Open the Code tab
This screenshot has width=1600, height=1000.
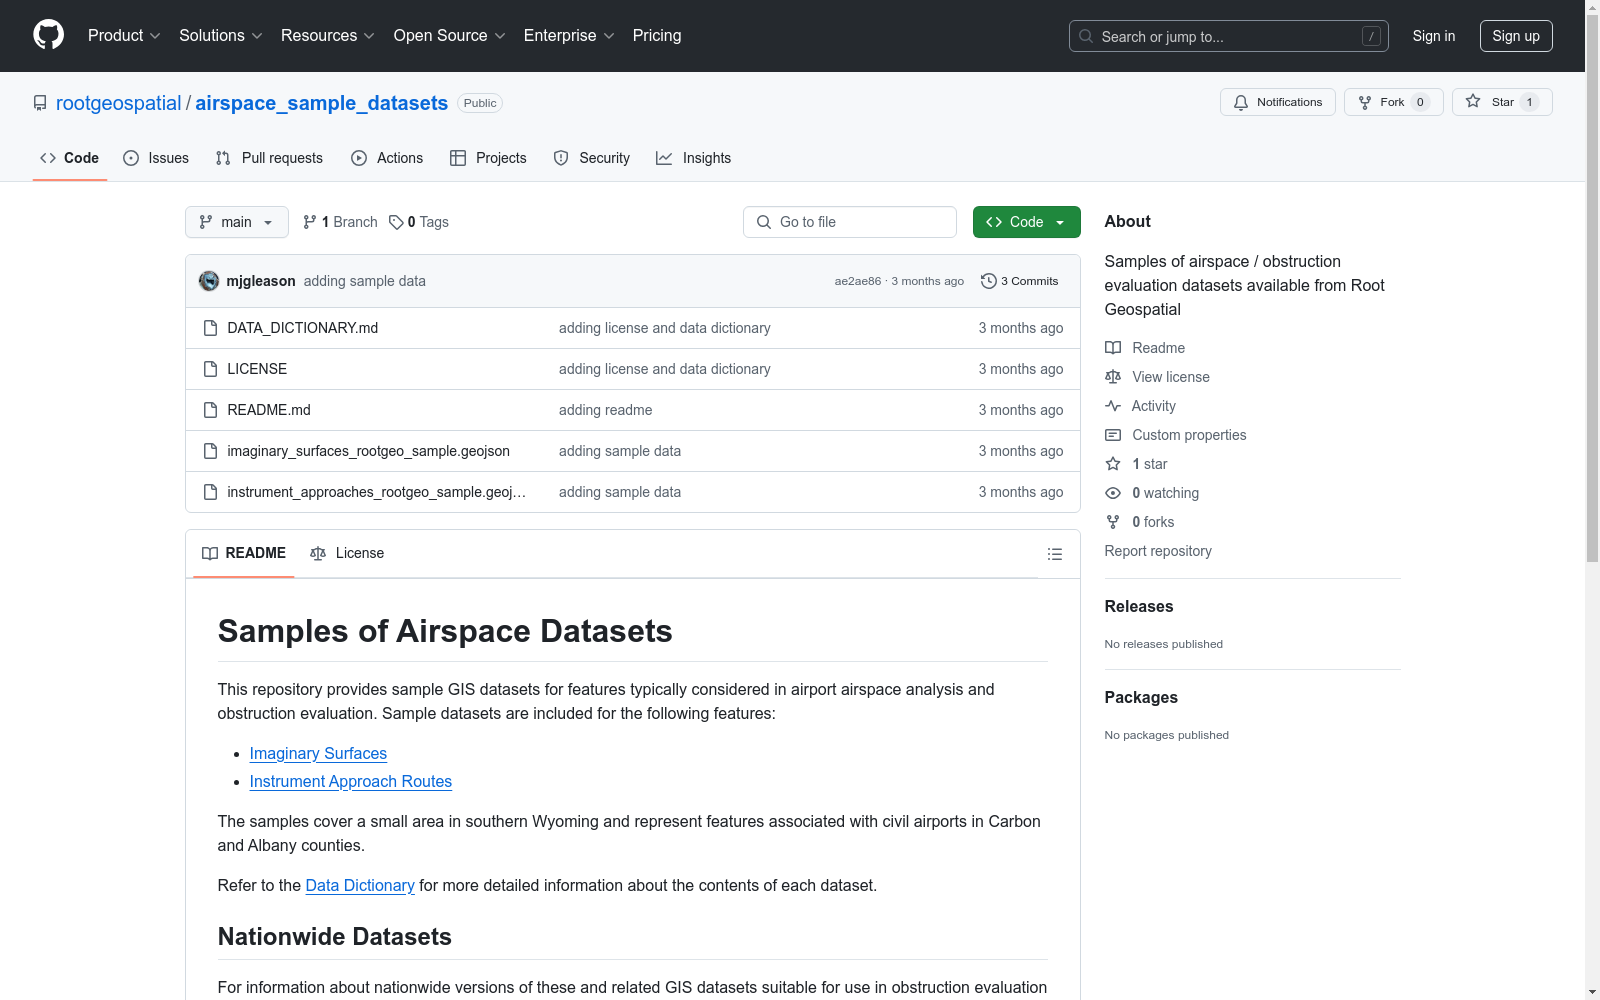click(70, 158)
